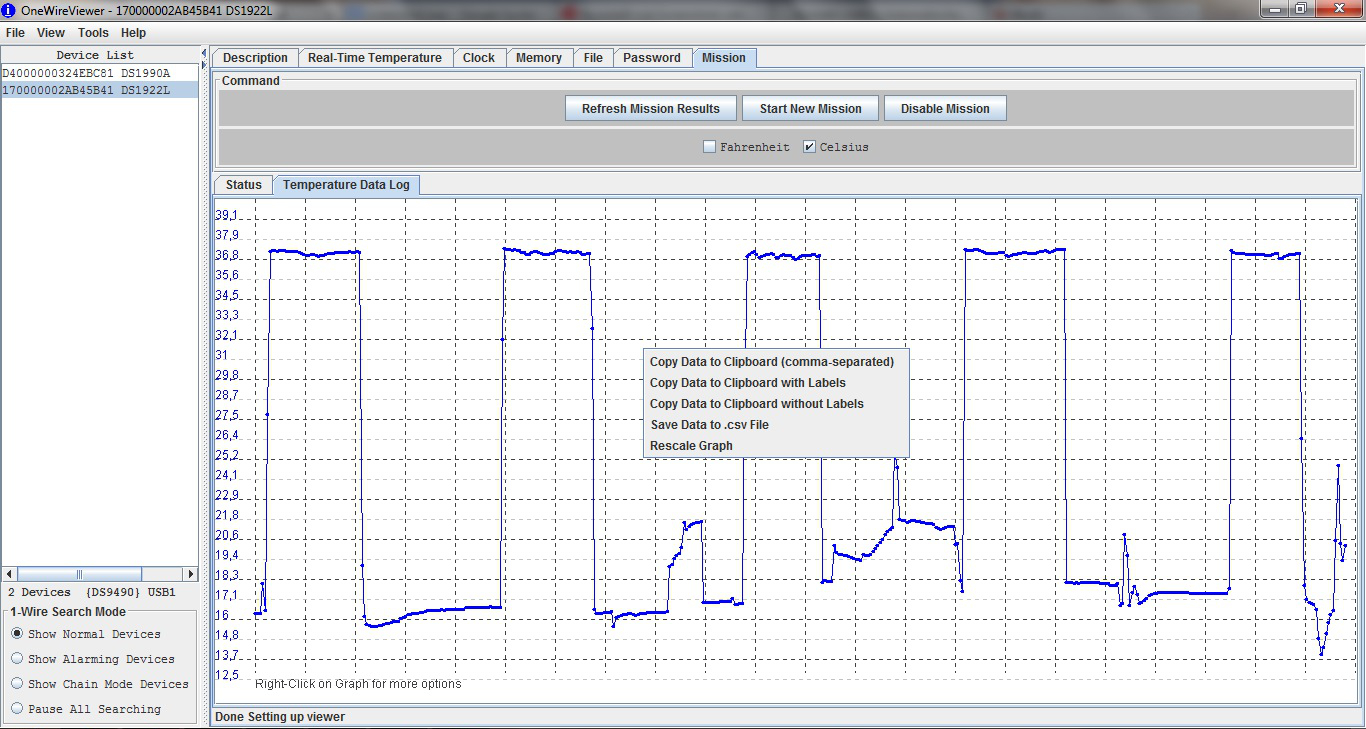This screenshot has height=729, width=1366.
Task: Select device D4000000324EBC81 DS1990A
Action: [100, 73]
